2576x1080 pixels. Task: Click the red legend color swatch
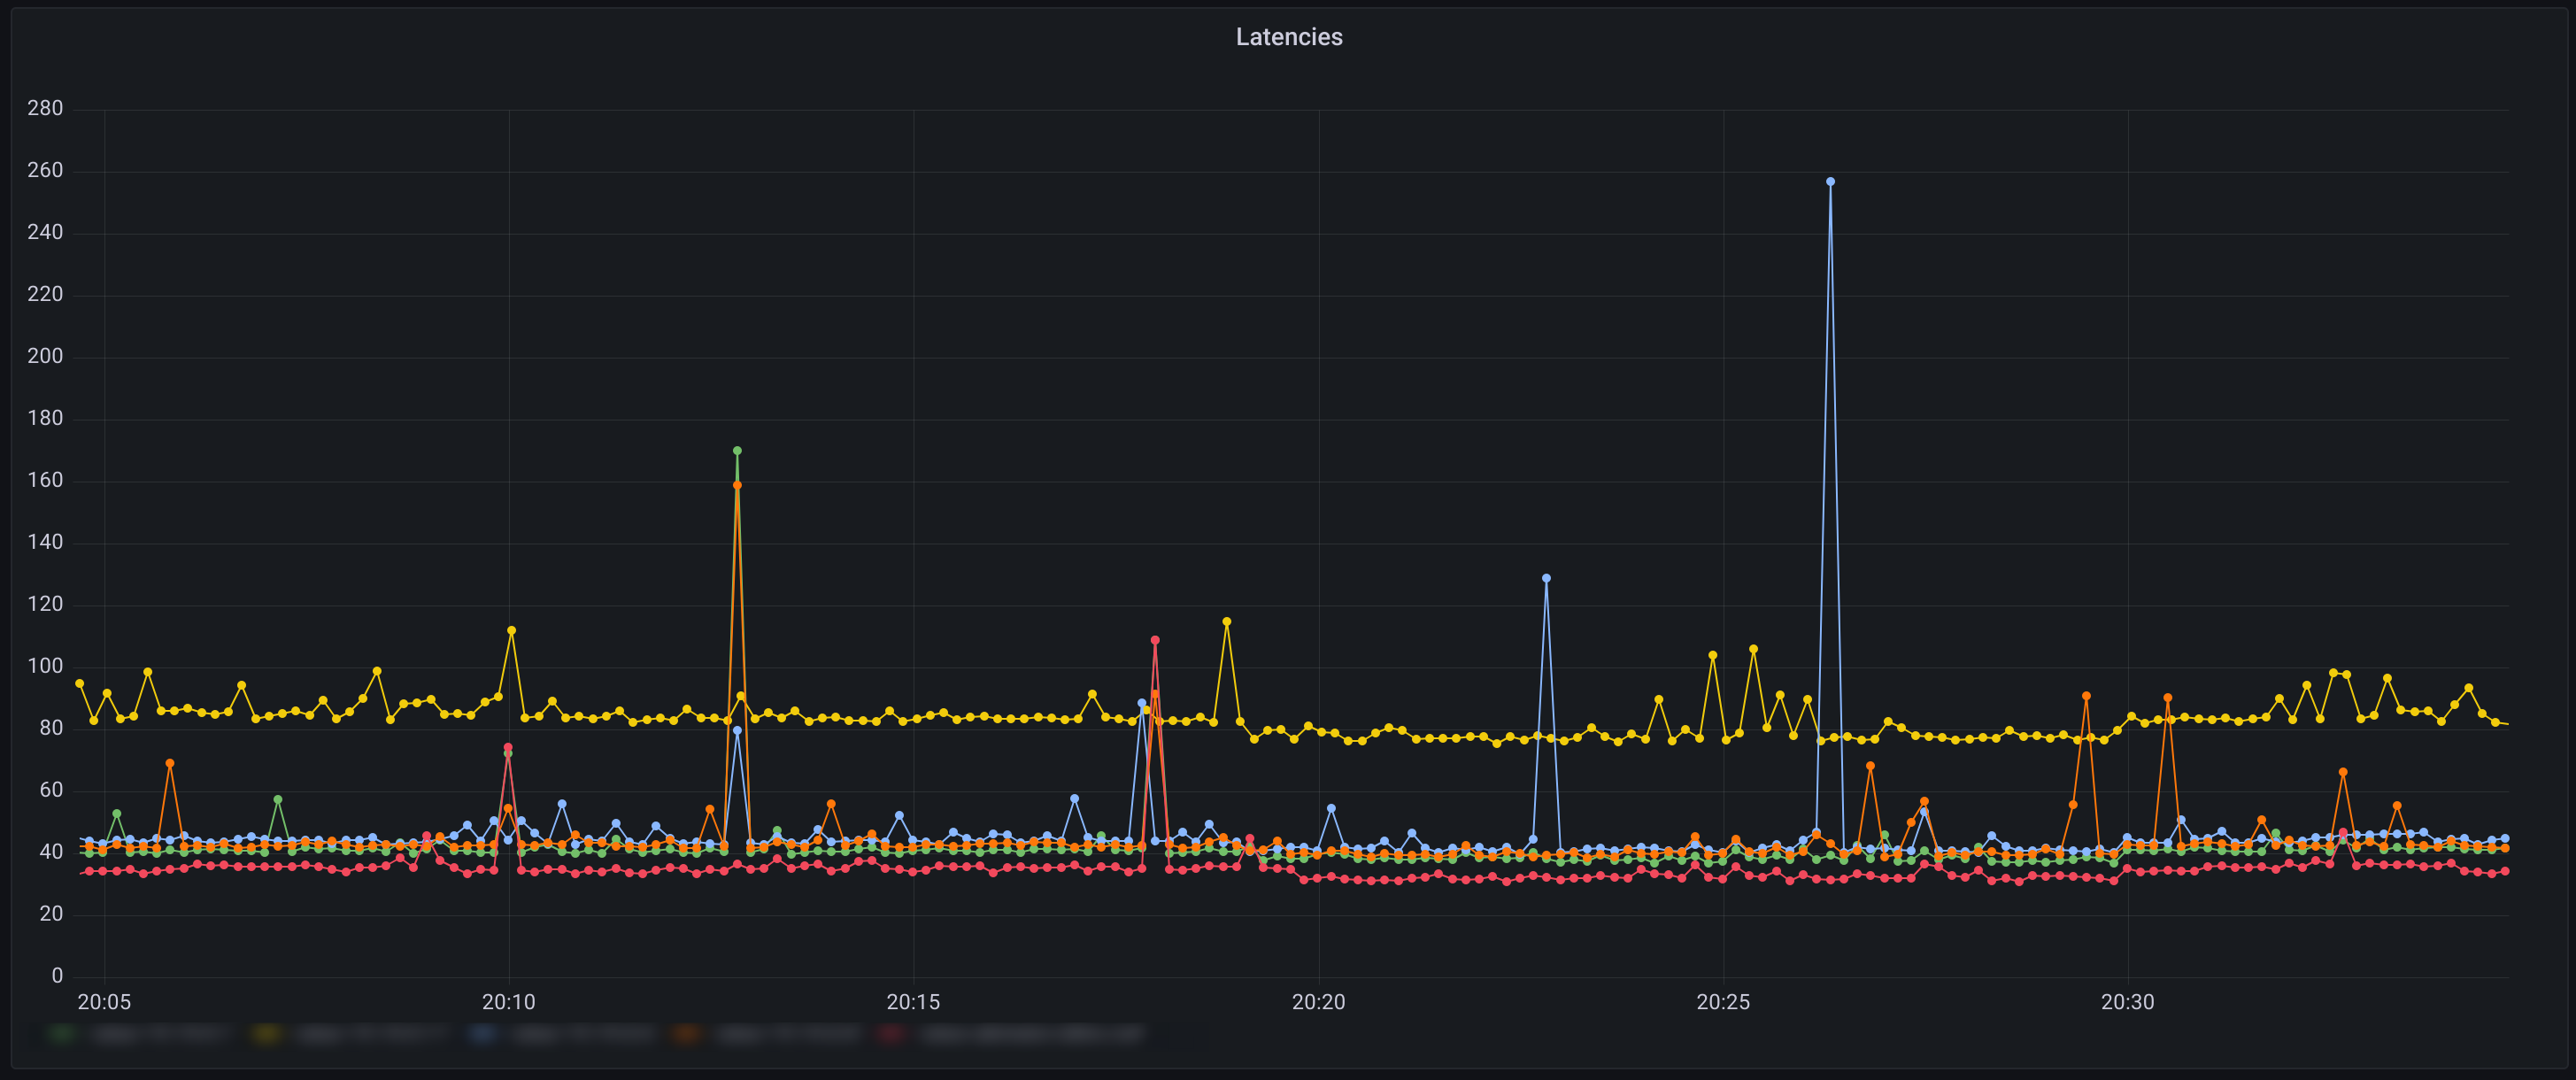[891, 1034]
